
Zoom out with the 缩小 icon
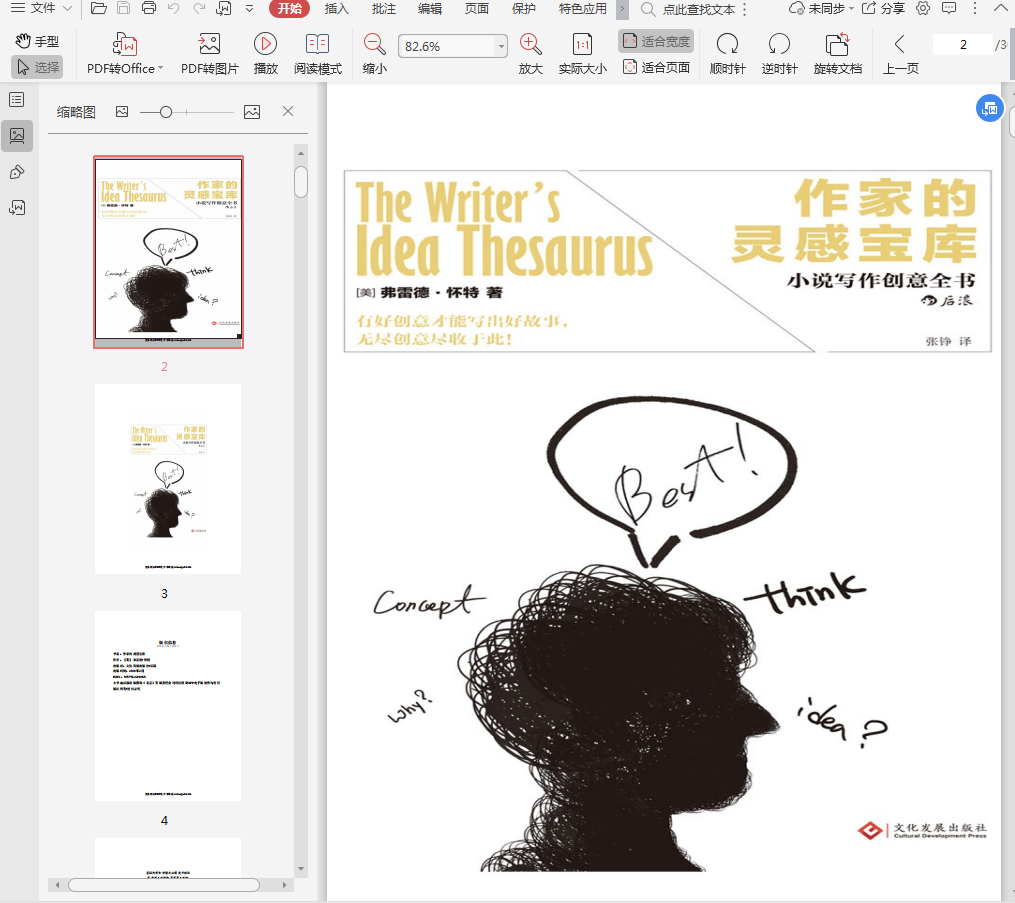tap(374, 45)
